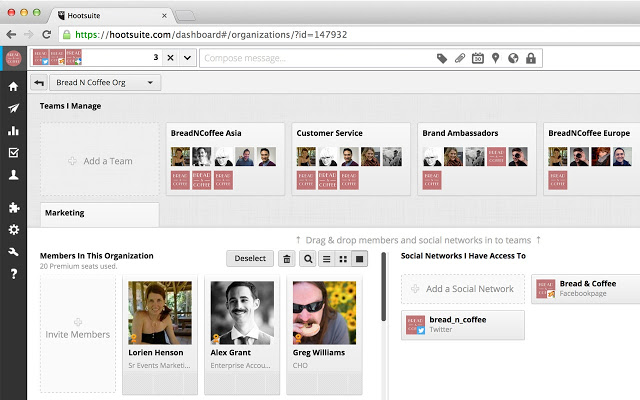Click Invite Members placeholder

(x=78, y=334)
